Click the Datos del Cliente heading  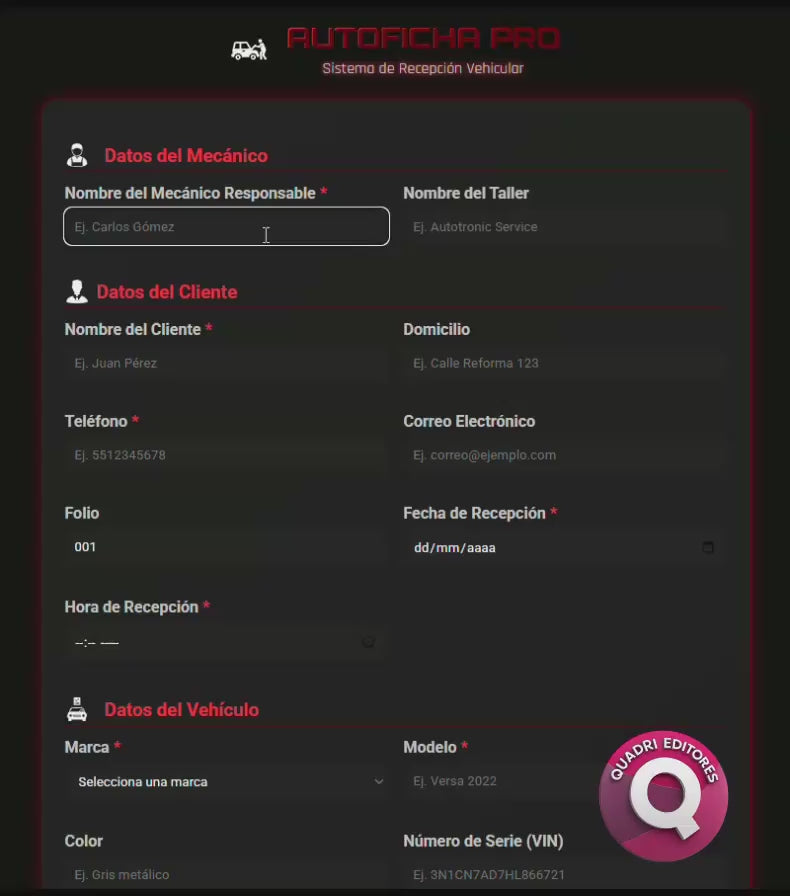(x=167, y=292)
